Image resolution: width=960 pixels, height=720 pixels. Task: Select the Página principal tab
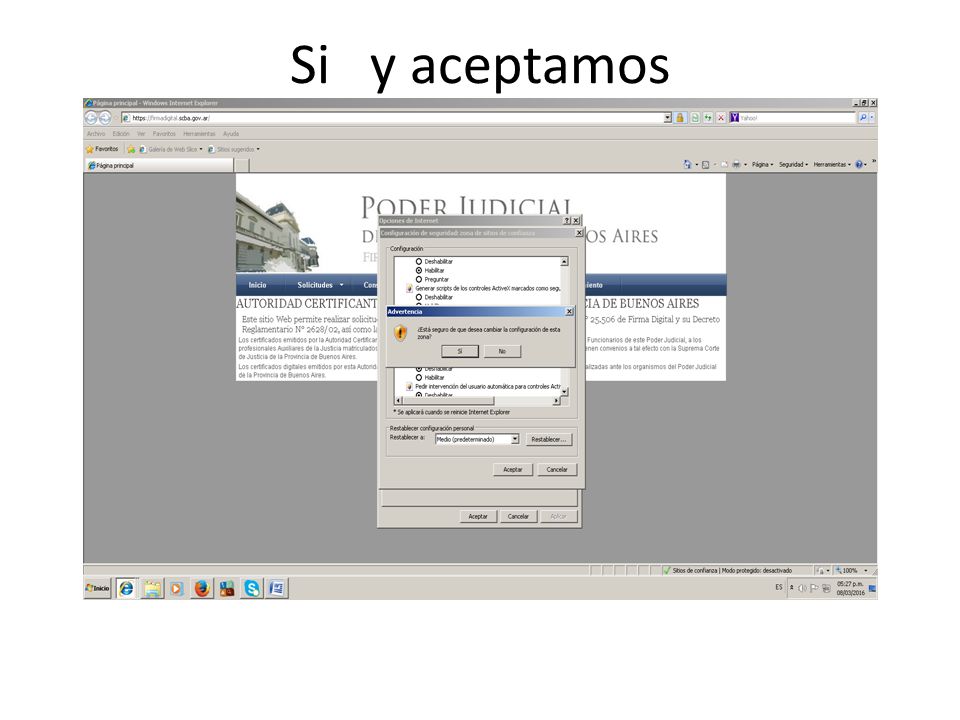[x=158, y=165]
